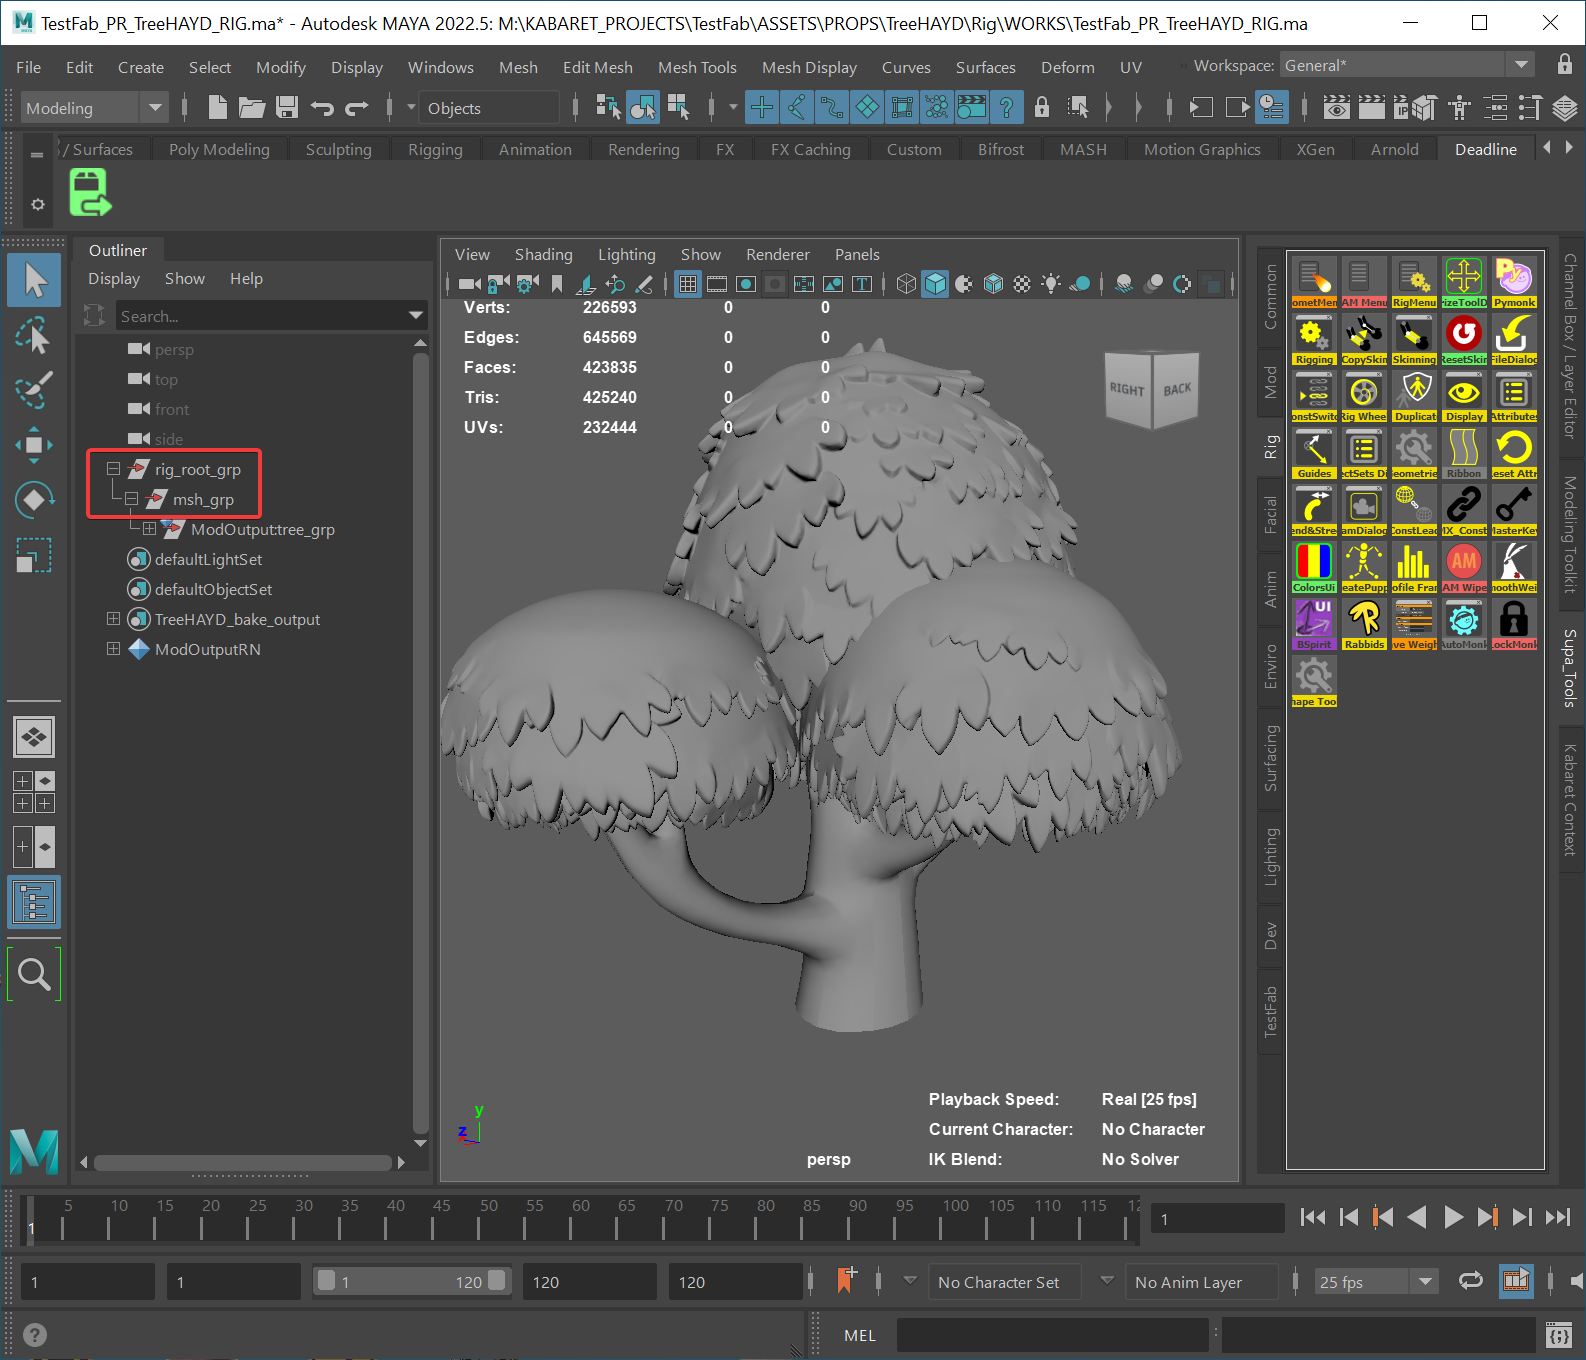Activate the Move tool in toolbox
Image resolution: width=1586 pixels, height=1360 pixels.
tap(35, 445)
